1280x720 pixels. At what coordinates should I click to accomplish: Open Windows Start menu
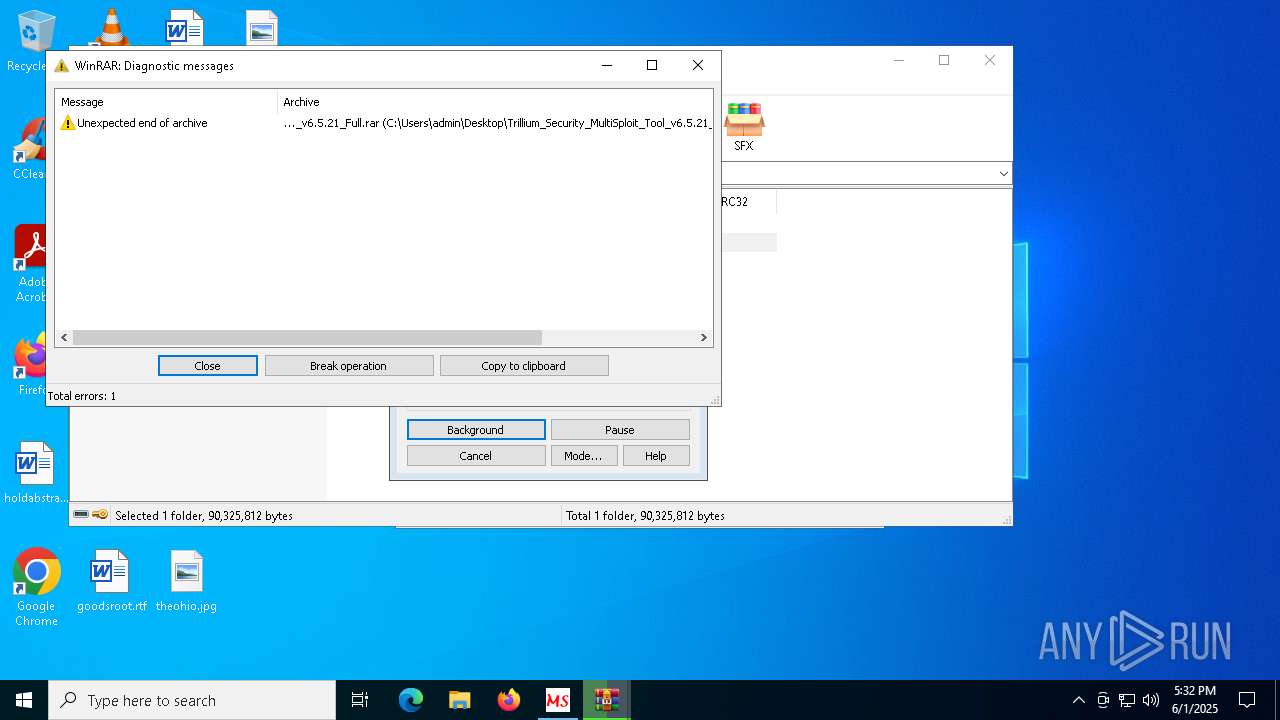tap(24, 700)
